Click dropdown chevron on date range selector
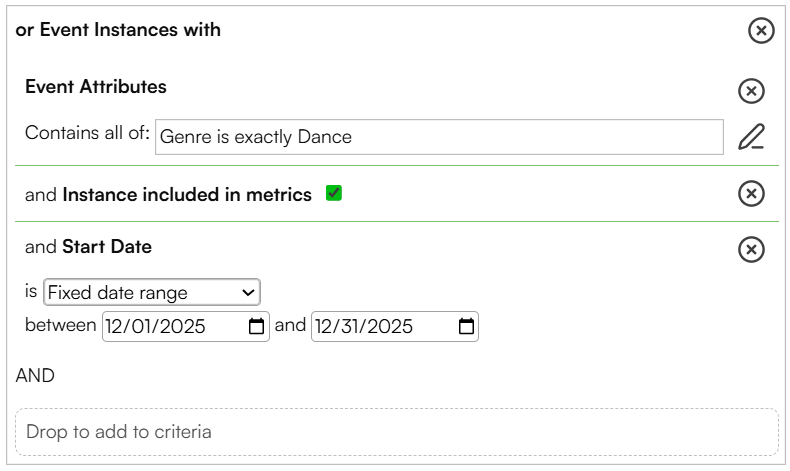Screen dimensions: 790x471 tap(248, 293)
